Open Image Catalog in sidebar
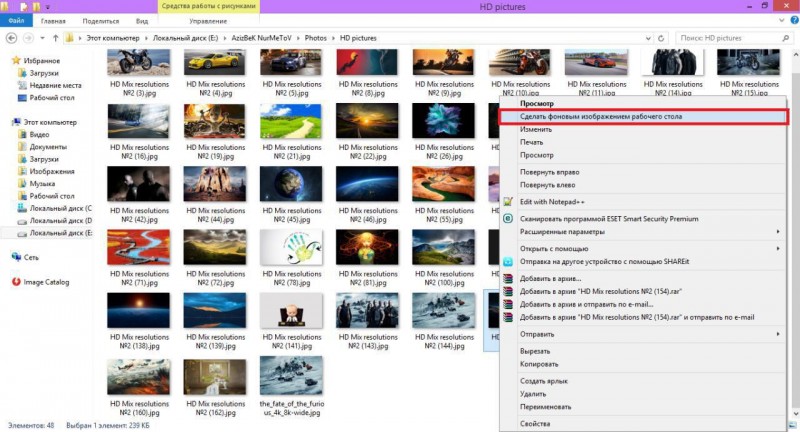Image resolution: width=800 pixels, height=432 pixels. (x=46, y=282)
